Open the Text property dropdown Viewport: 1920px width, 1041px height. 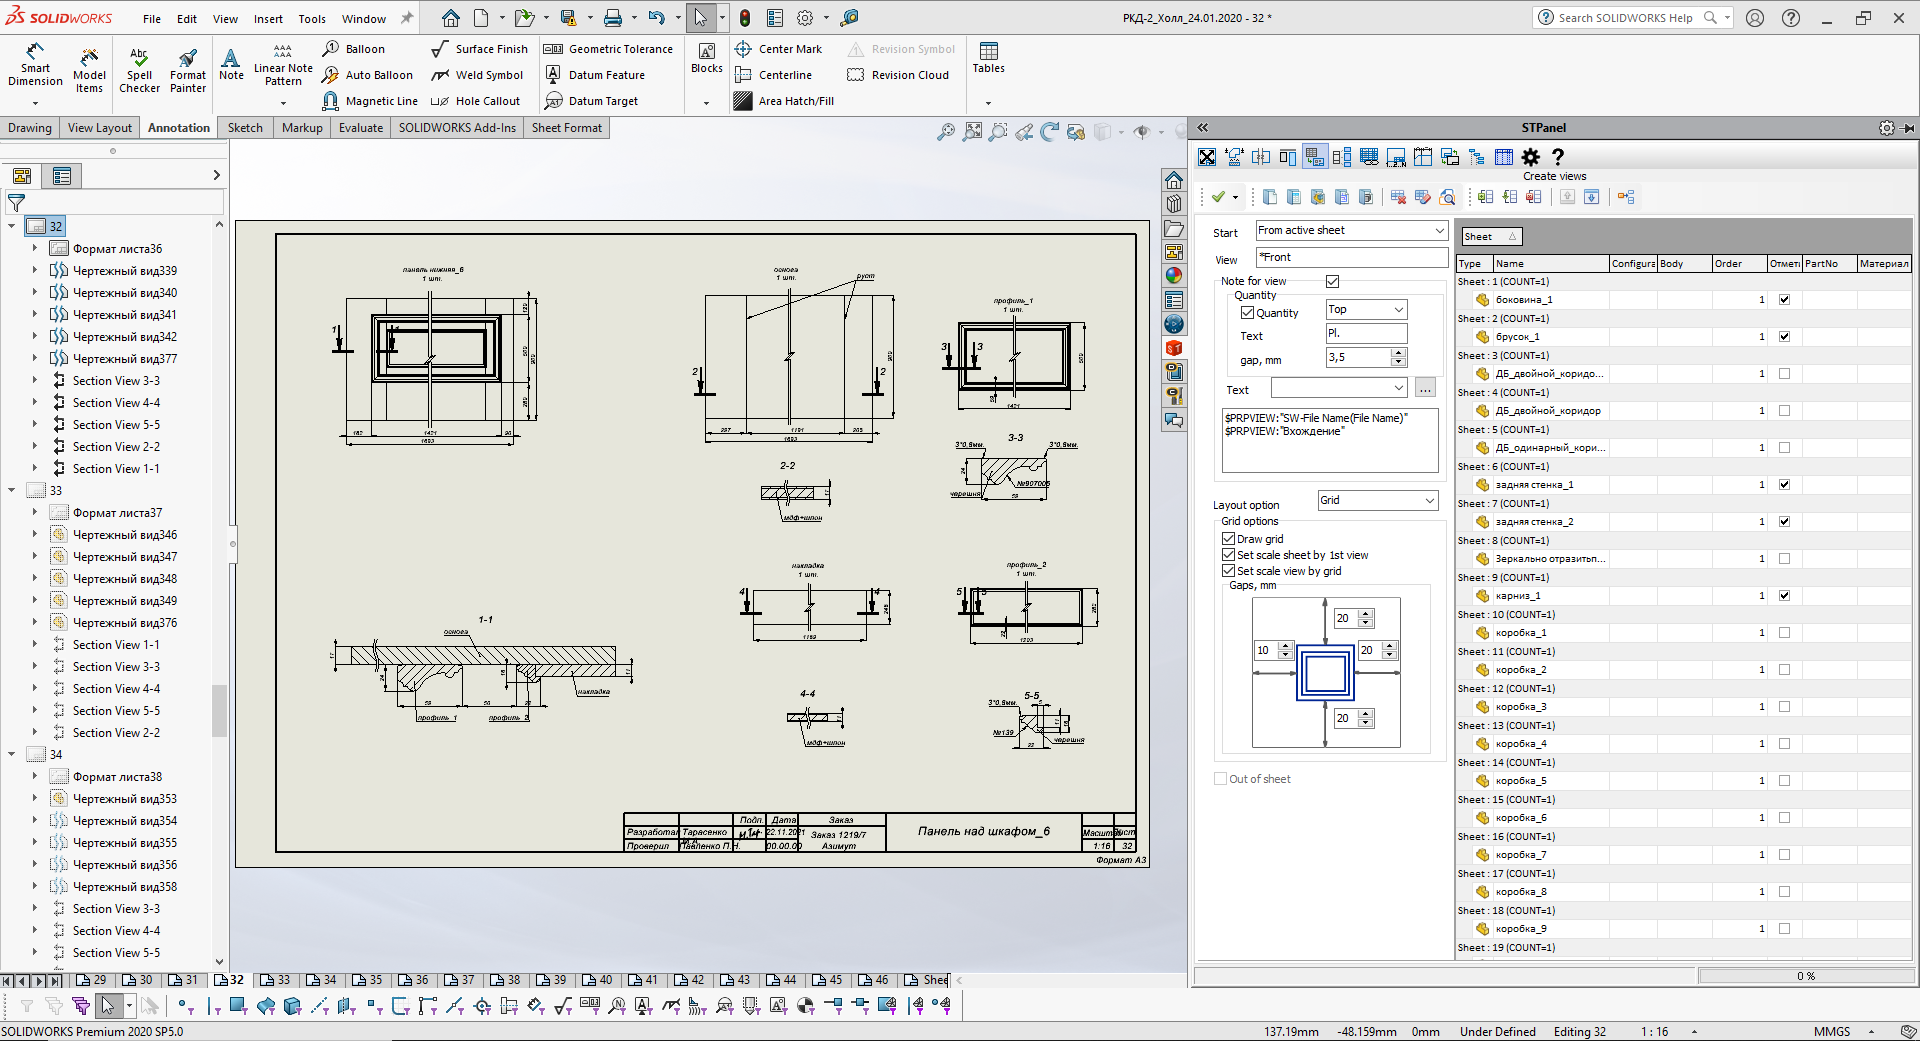tap(1339, 388)
